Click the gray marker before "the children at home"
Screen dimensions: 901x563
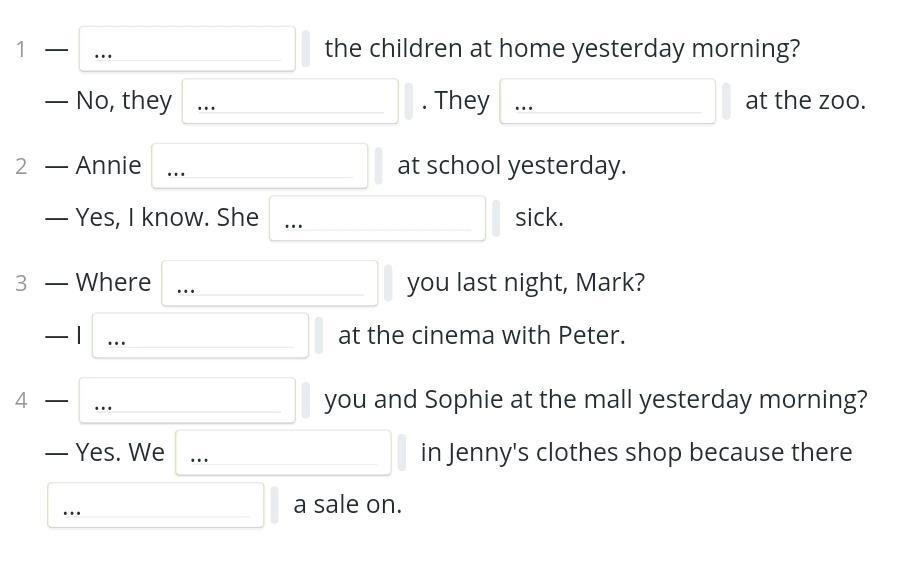tap(306, 49)
